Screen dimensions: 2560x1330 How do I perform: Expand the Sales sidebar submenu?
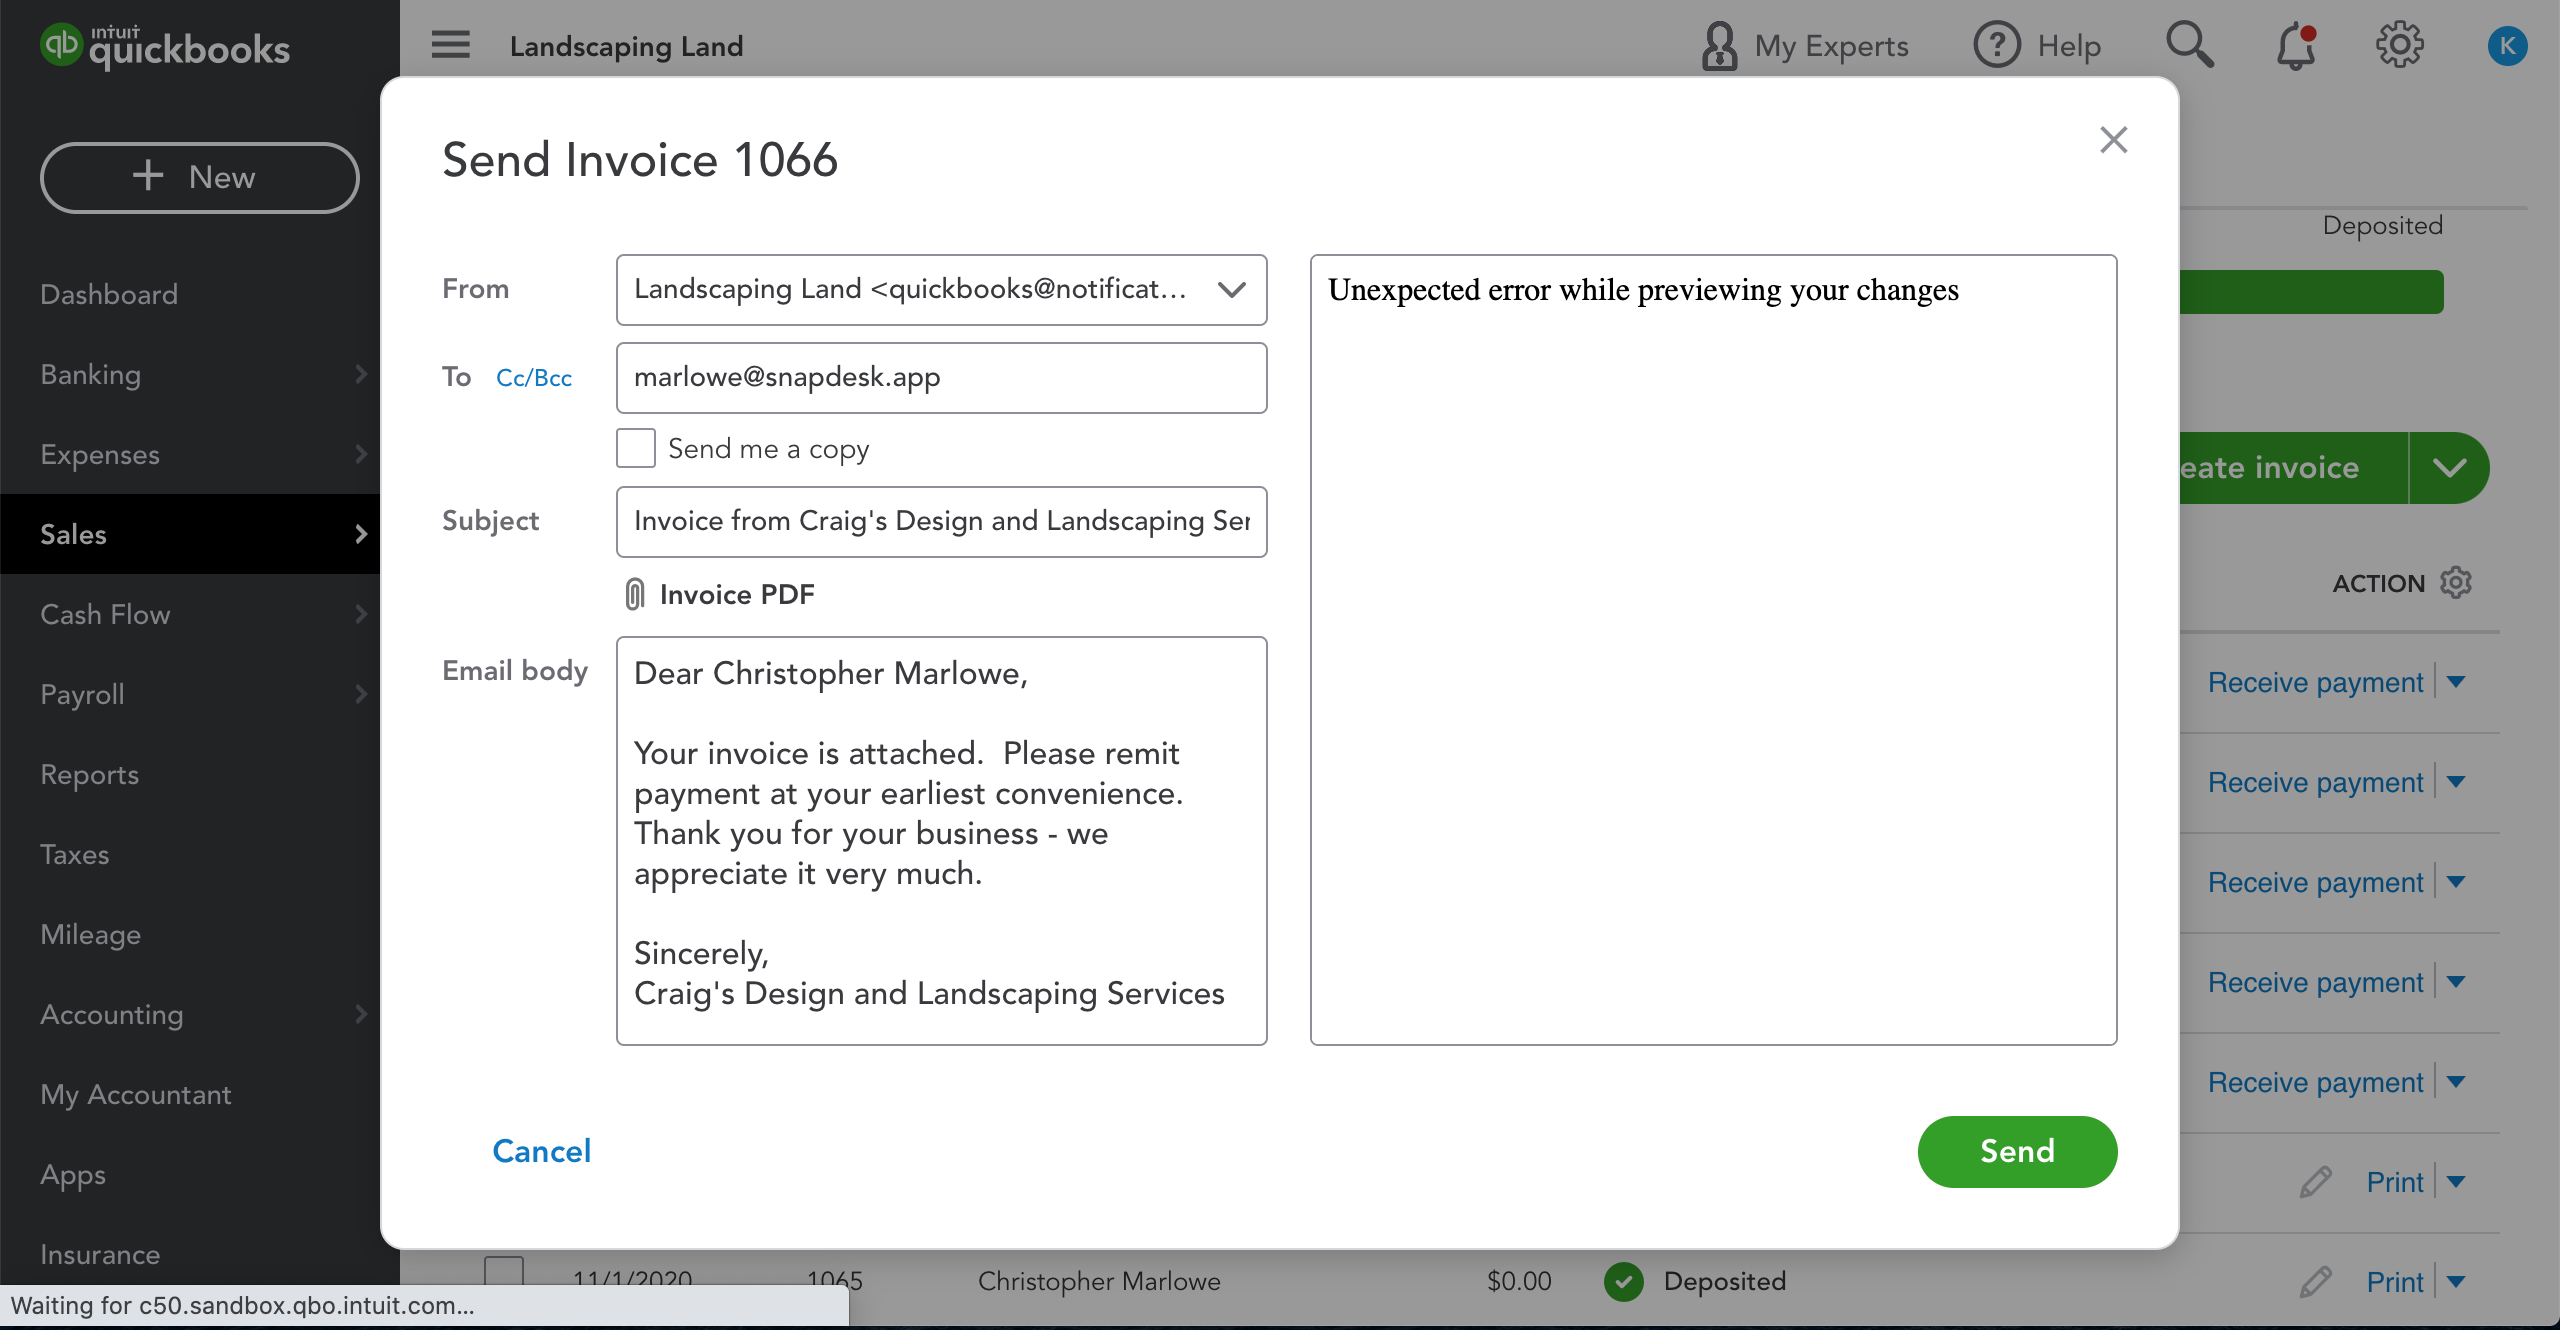coord(361,534)
